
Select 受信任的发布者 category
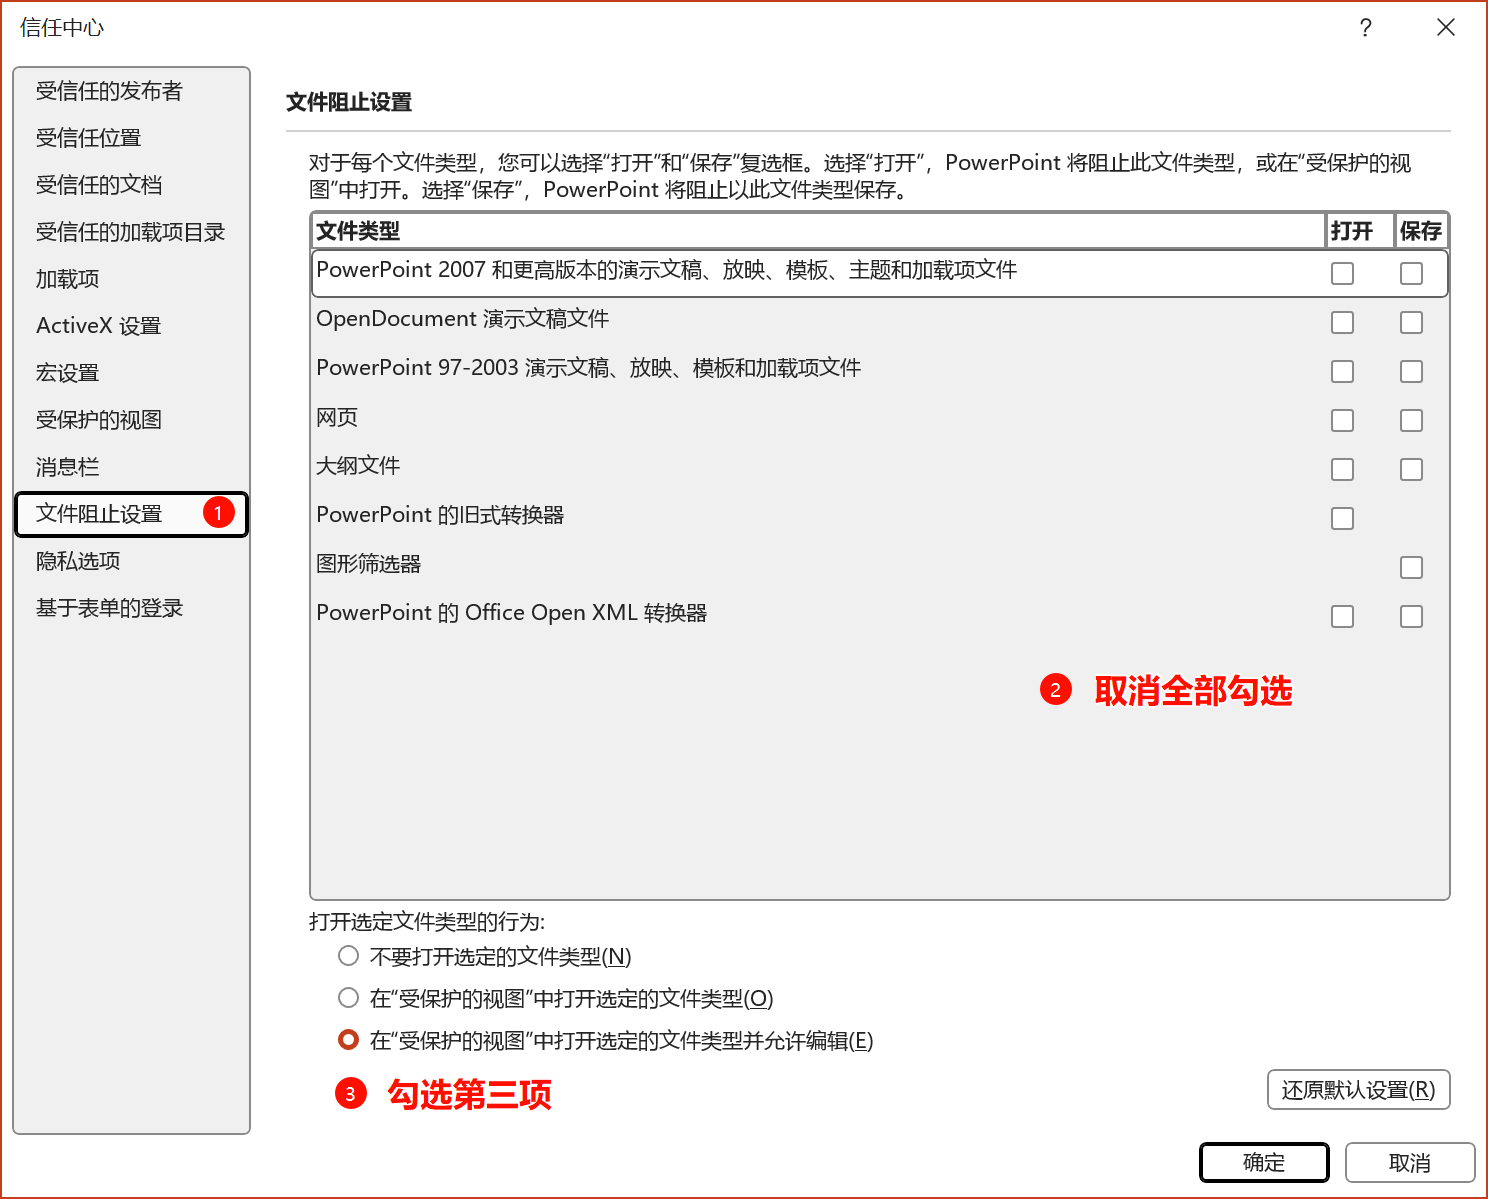point(110,90)
